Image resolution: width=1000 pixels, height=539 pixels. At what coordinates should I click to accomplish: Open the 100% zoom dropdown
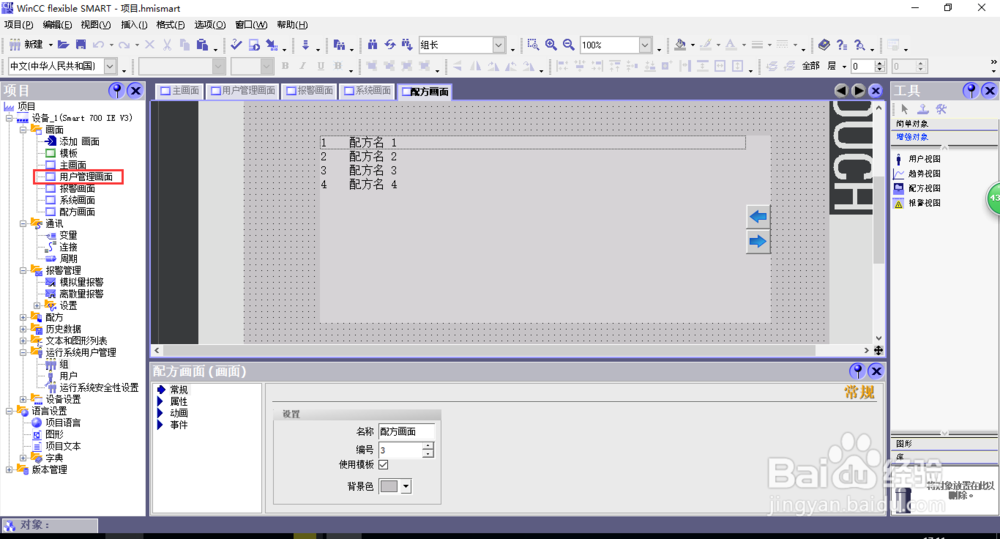(645, 45)
